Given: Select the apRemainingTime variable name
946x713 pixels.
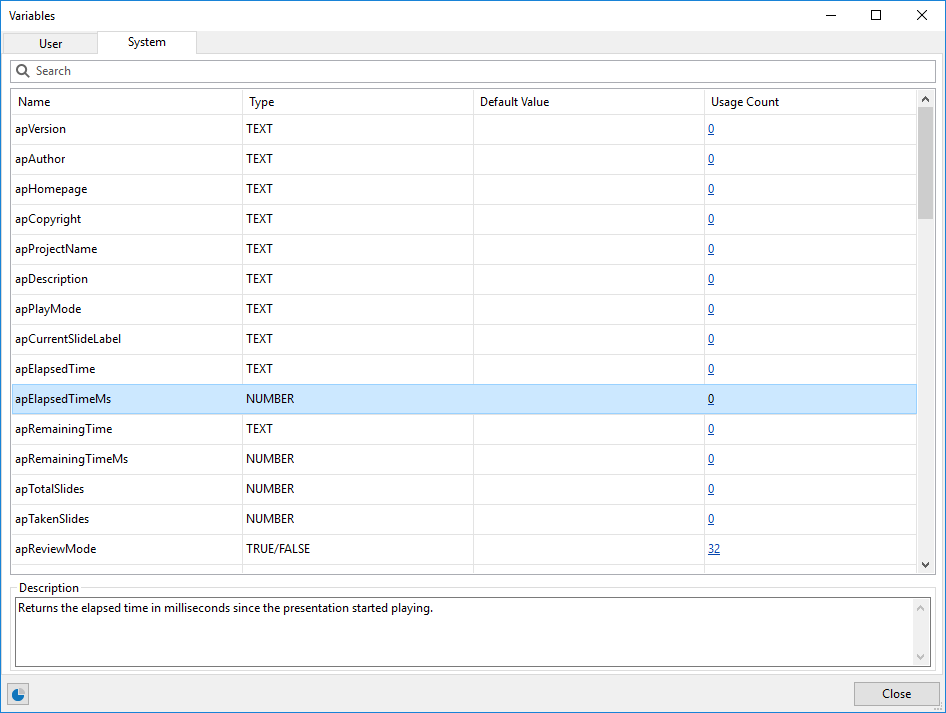Looking at the screenshot, I should click(x=63, y=429).
